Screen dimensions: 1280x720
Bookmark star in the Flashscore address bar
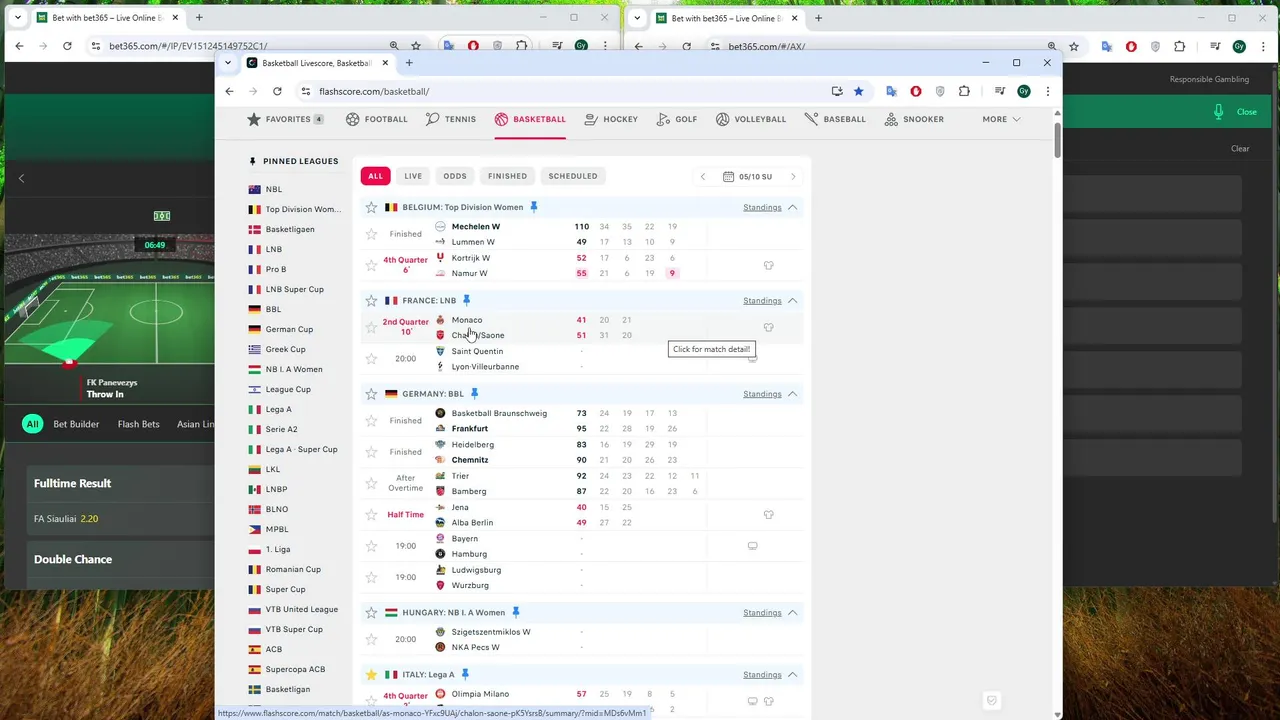click(859, 91)
